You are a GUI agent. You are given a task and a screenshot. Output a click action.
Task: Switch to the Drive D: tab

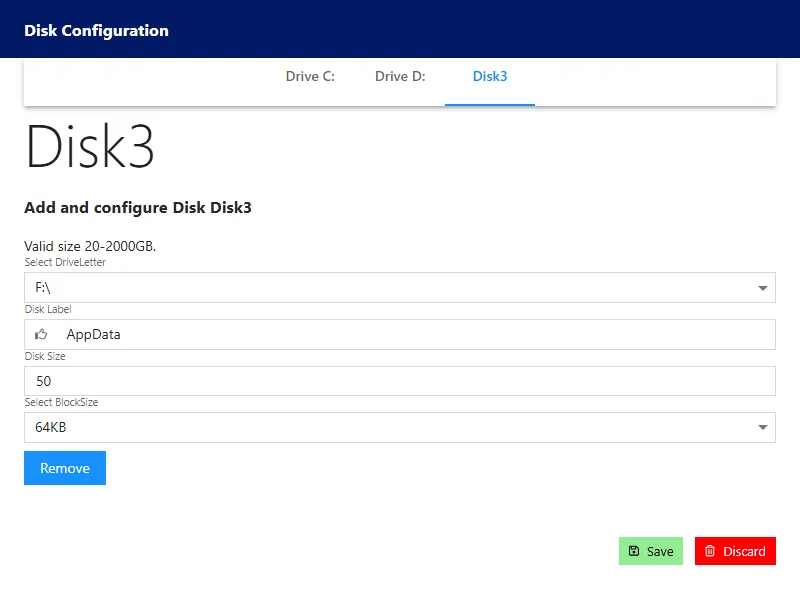tap(400, 76)
